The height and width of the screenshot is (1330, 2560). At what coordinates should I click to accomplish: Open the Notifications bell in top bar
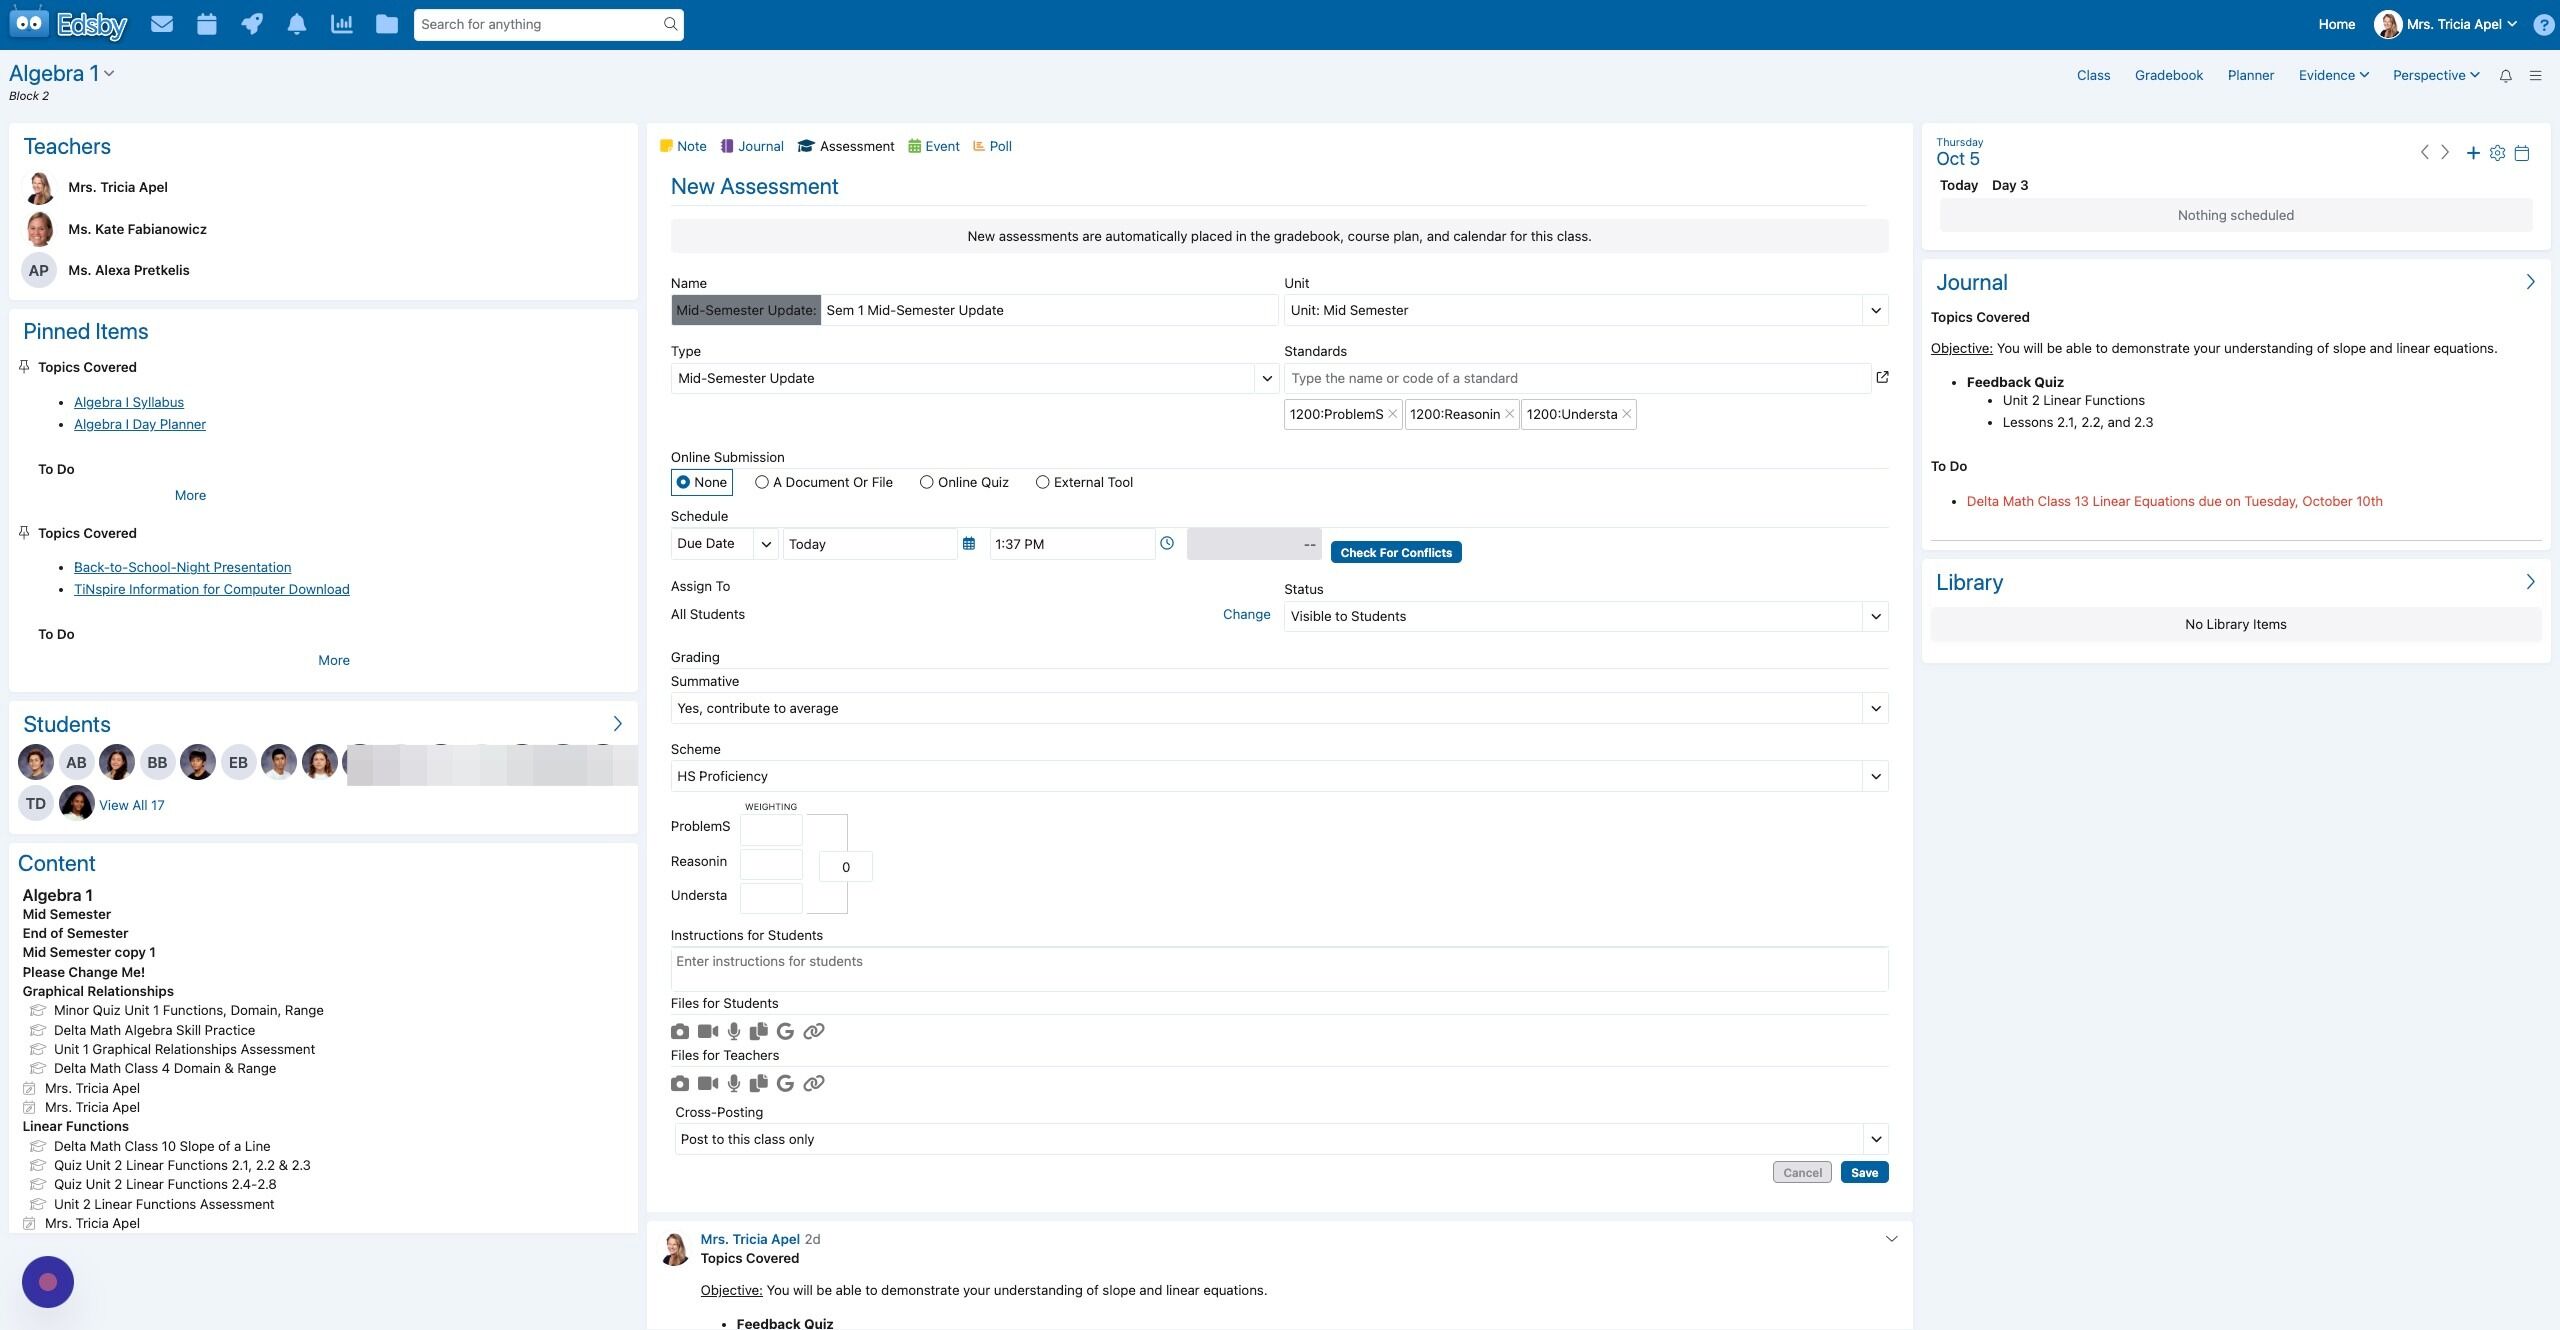297,24
